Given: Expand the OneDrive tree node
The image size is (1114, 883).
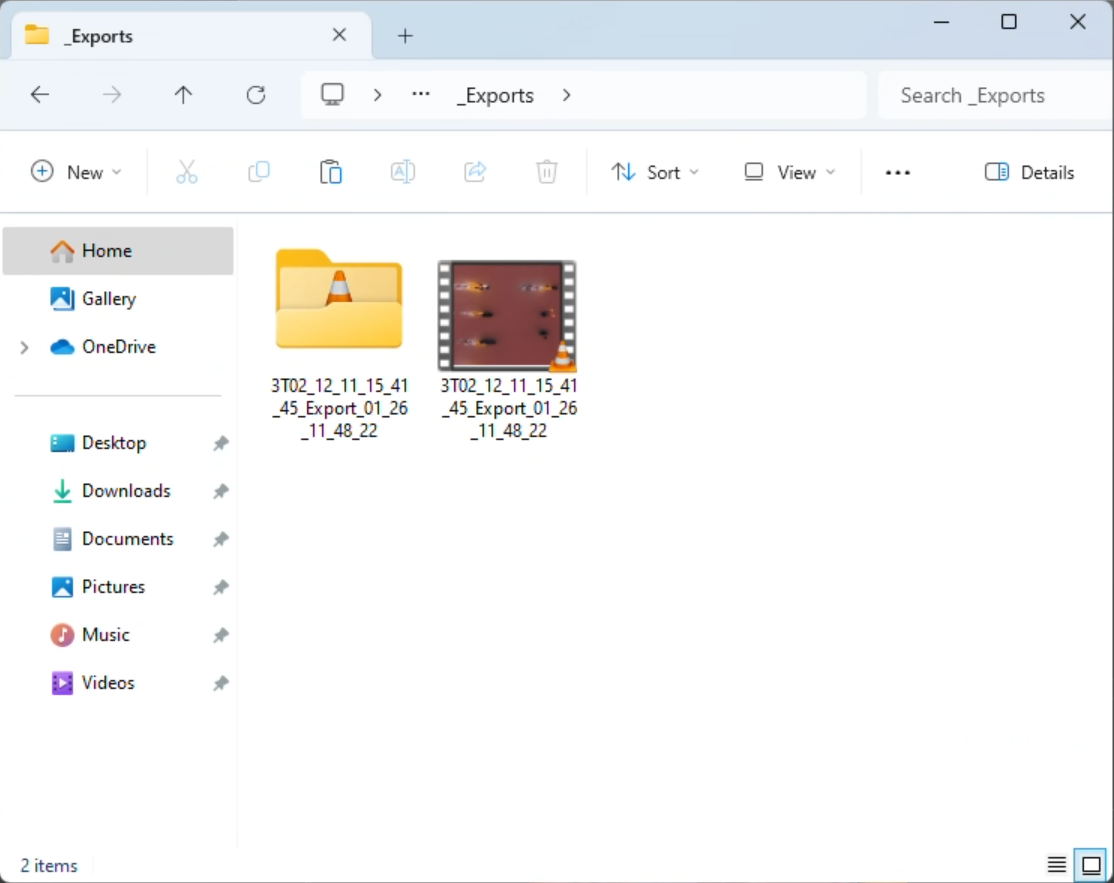Looking at the screenshot, I should point(24,347).
